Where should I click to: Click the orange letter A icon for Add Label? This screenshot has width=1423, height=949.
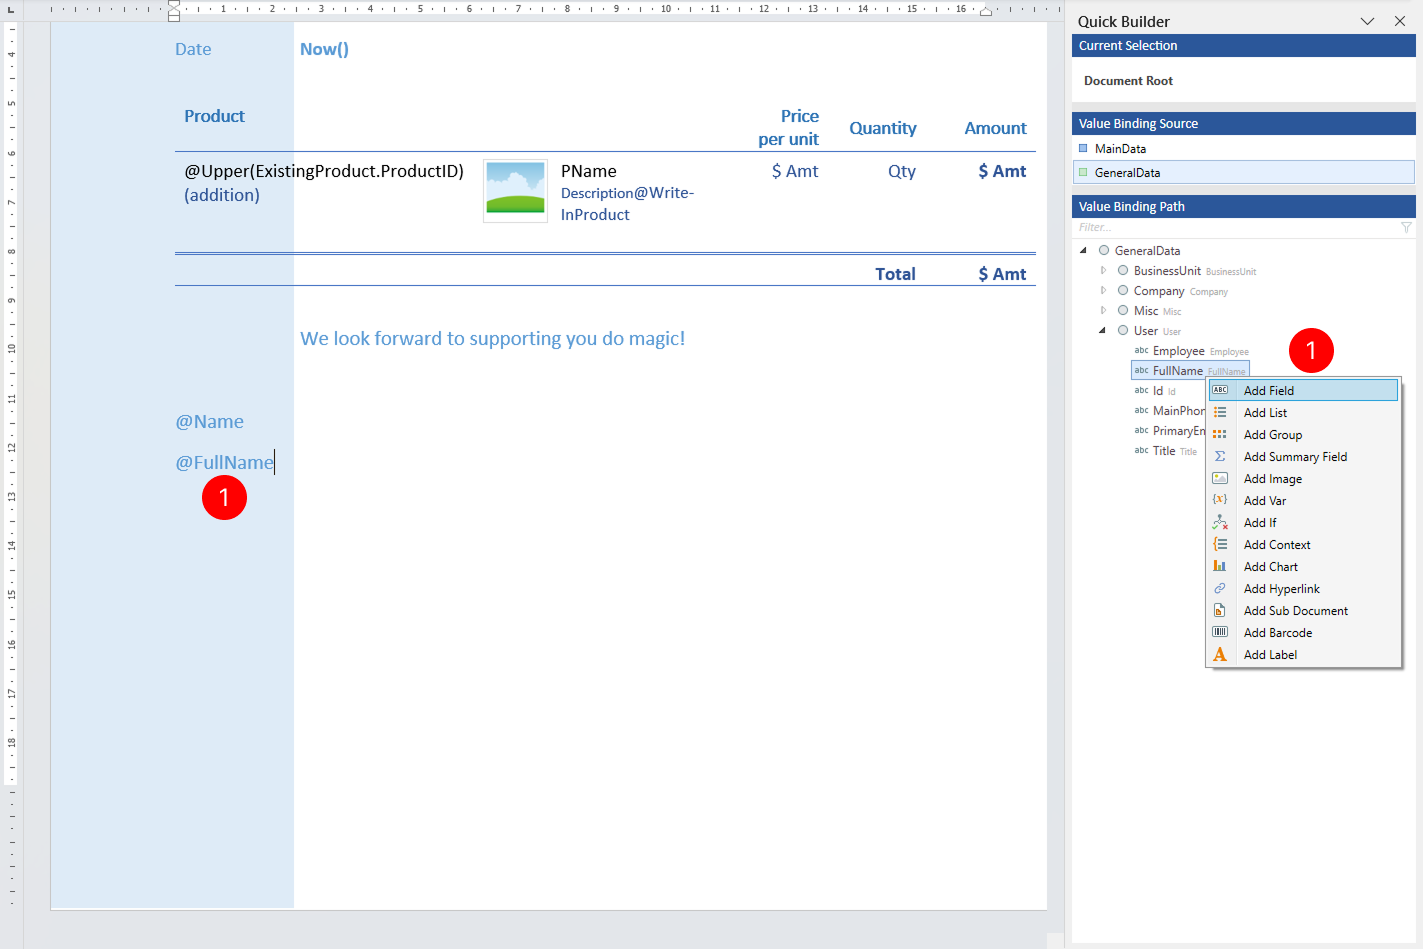click(x=1220, y=654)
